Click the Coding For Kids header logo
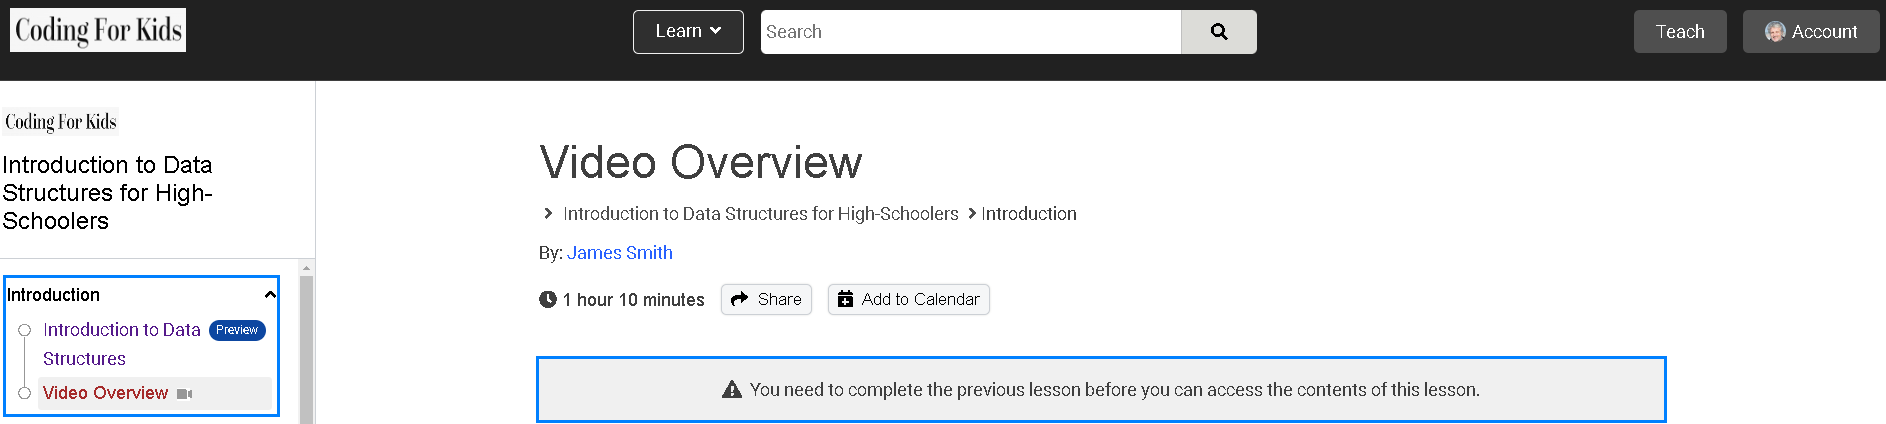The width and height of the screenshot is (1886, 424). pos(98,30)
